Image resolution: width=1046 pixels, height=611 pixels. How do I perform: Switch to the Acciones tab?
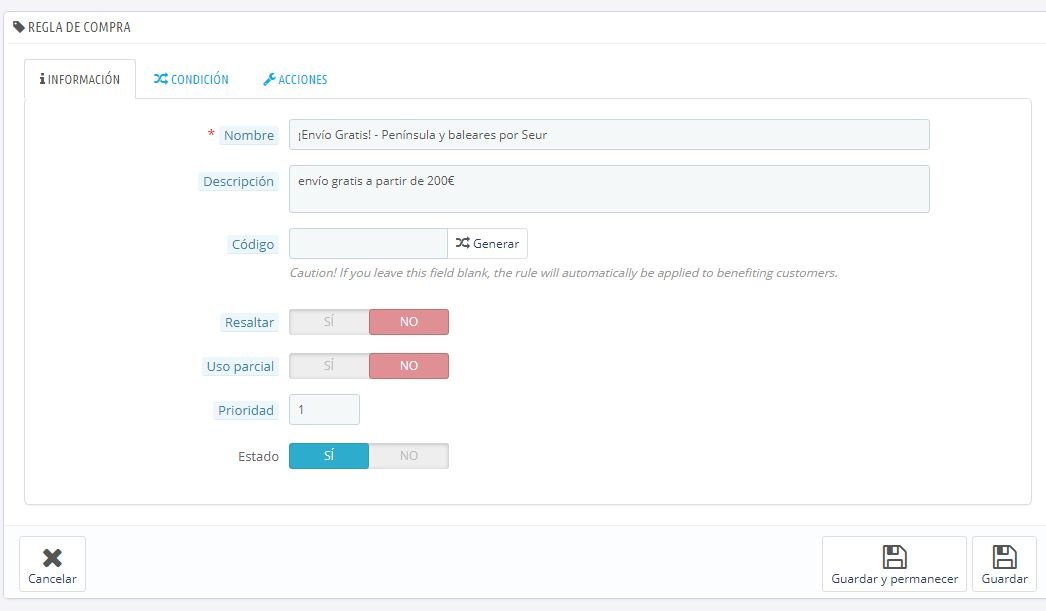point(296,79)
